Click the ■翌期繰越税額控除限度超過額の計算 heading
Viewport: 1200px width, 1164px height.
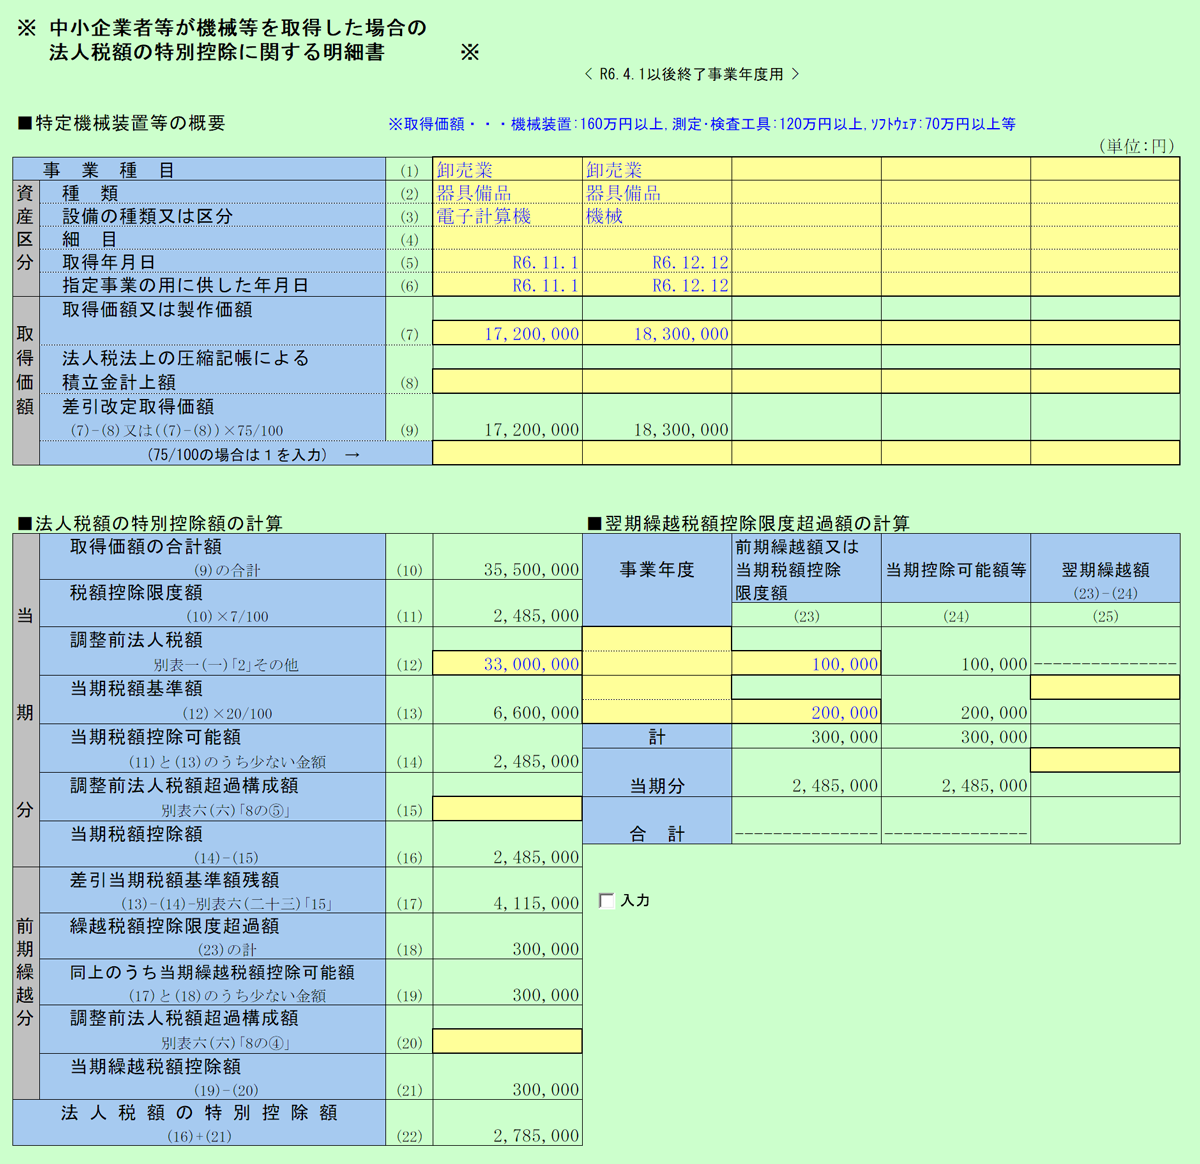pyautogui.click(x=748, y=523)
